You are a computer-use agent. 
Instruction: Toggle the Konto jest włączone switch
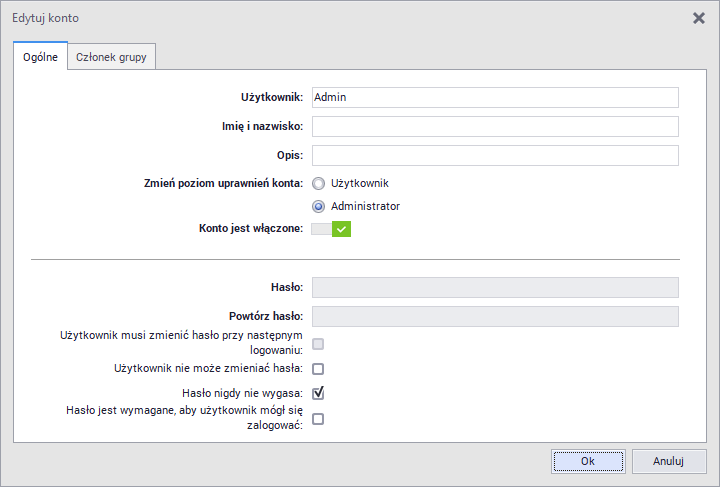(331, 229)
